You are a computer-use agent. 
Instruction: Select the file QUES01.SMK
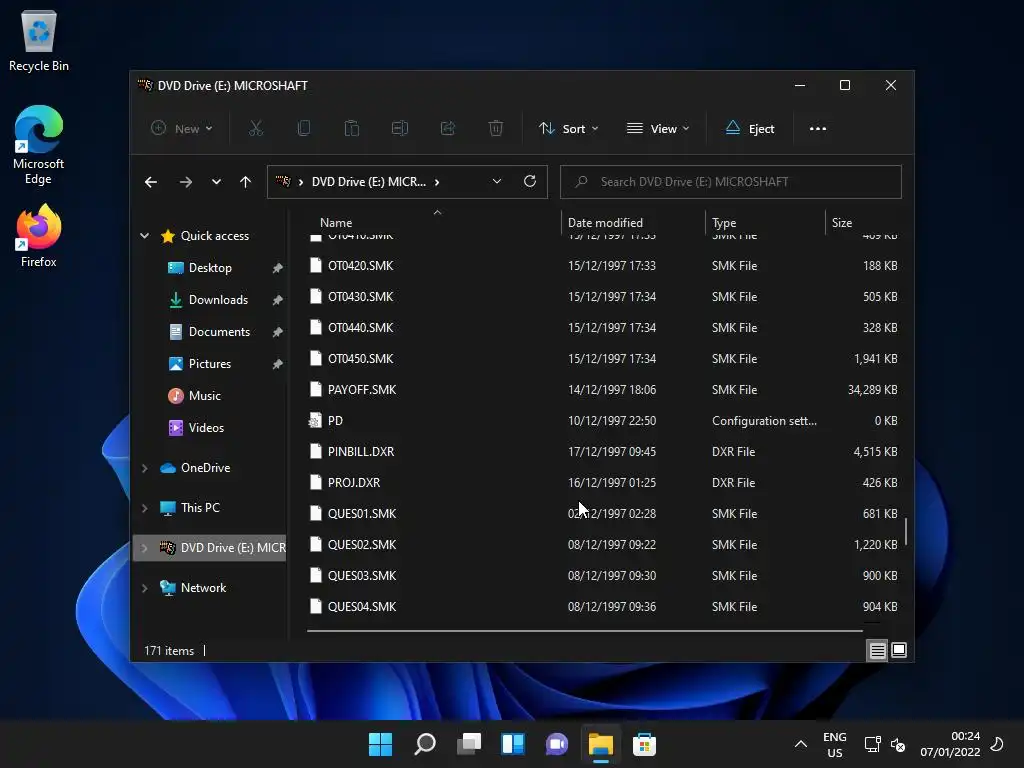pyautogui.click(x=603, y=514)
